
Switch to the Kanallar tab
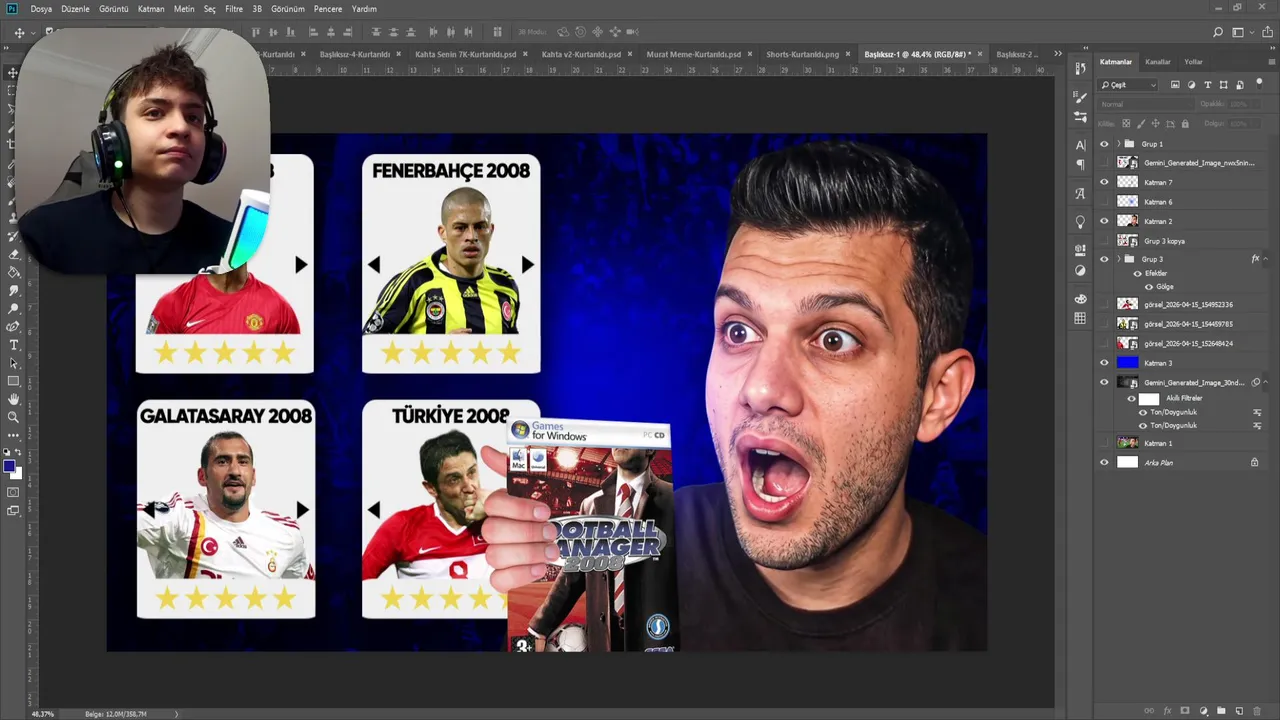pyautogui.click(x=1158, y=62)
